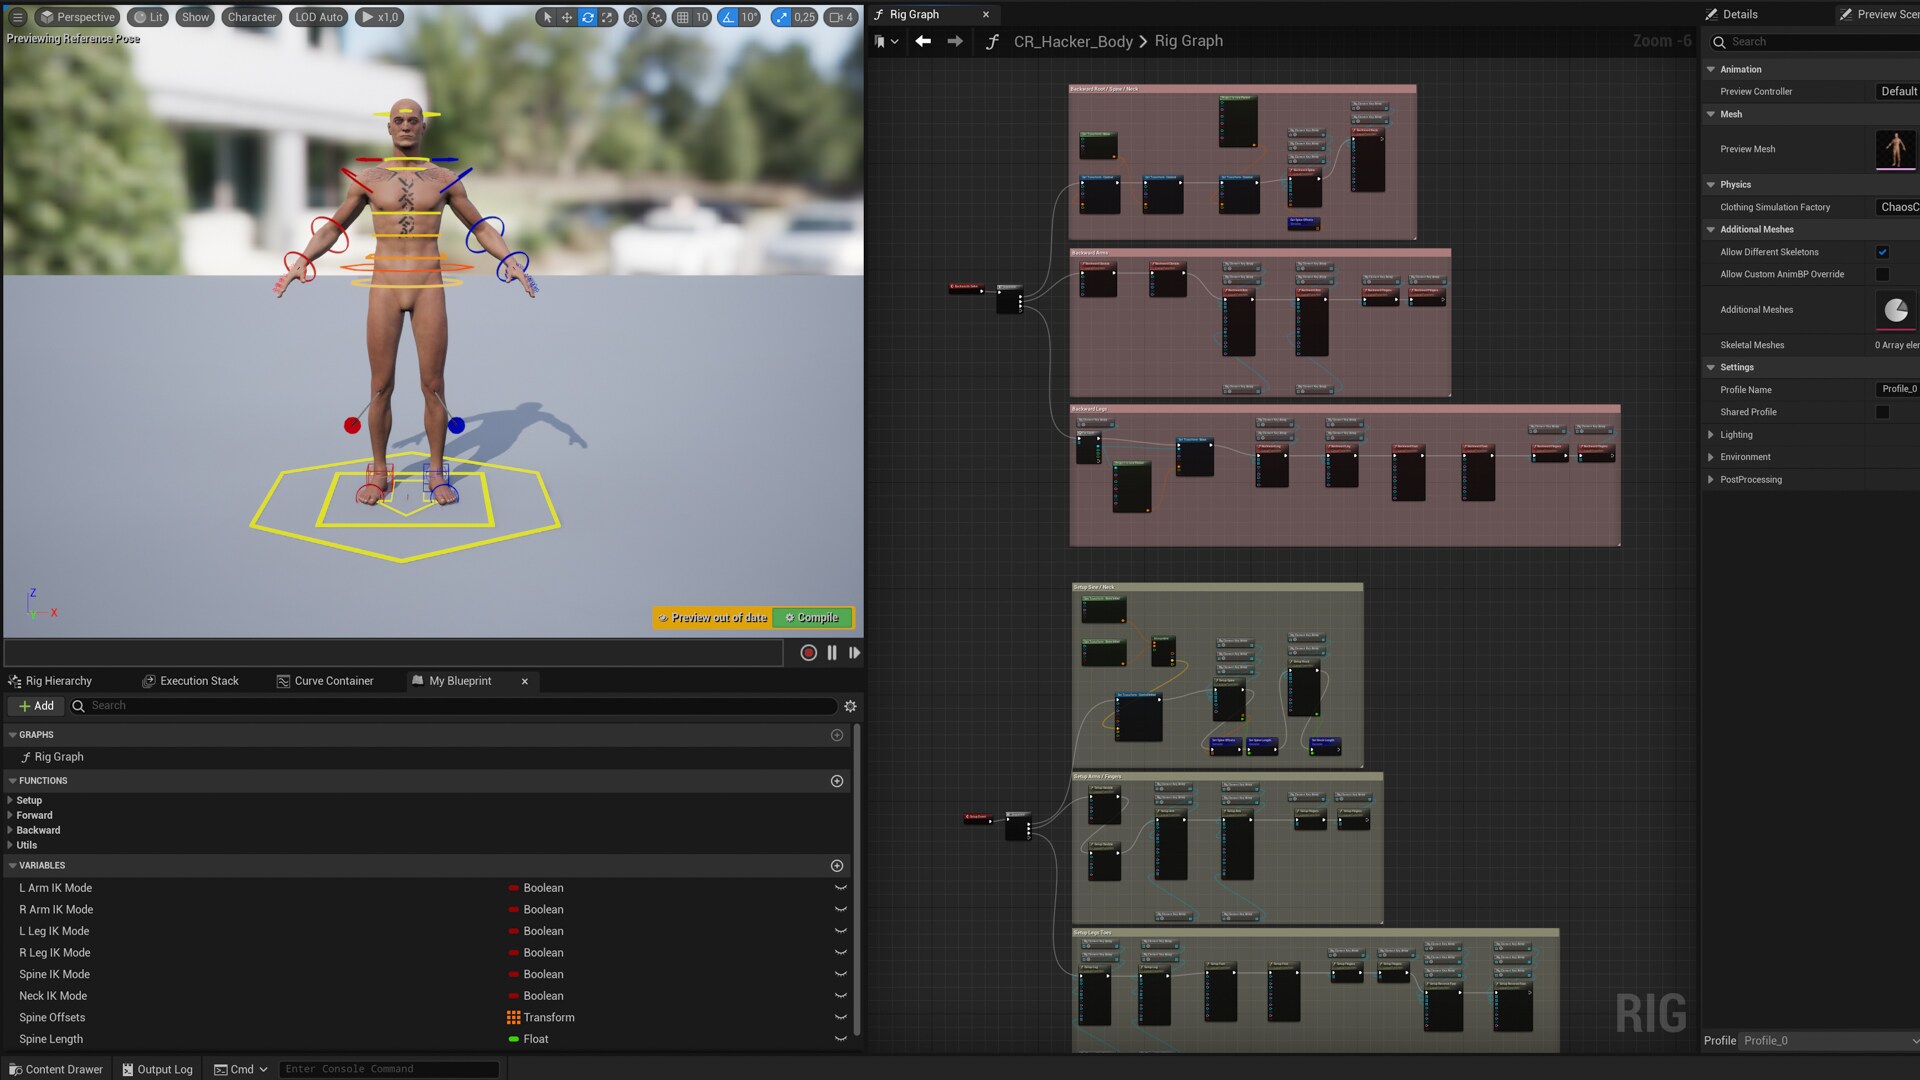Add a new function with plus icon
Screen dimensions: 1920x1080
click(837, 781)
